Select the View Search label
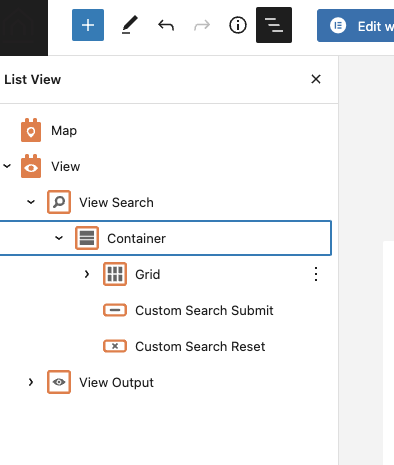Screen dimensions: 394x465 (116, 202)
